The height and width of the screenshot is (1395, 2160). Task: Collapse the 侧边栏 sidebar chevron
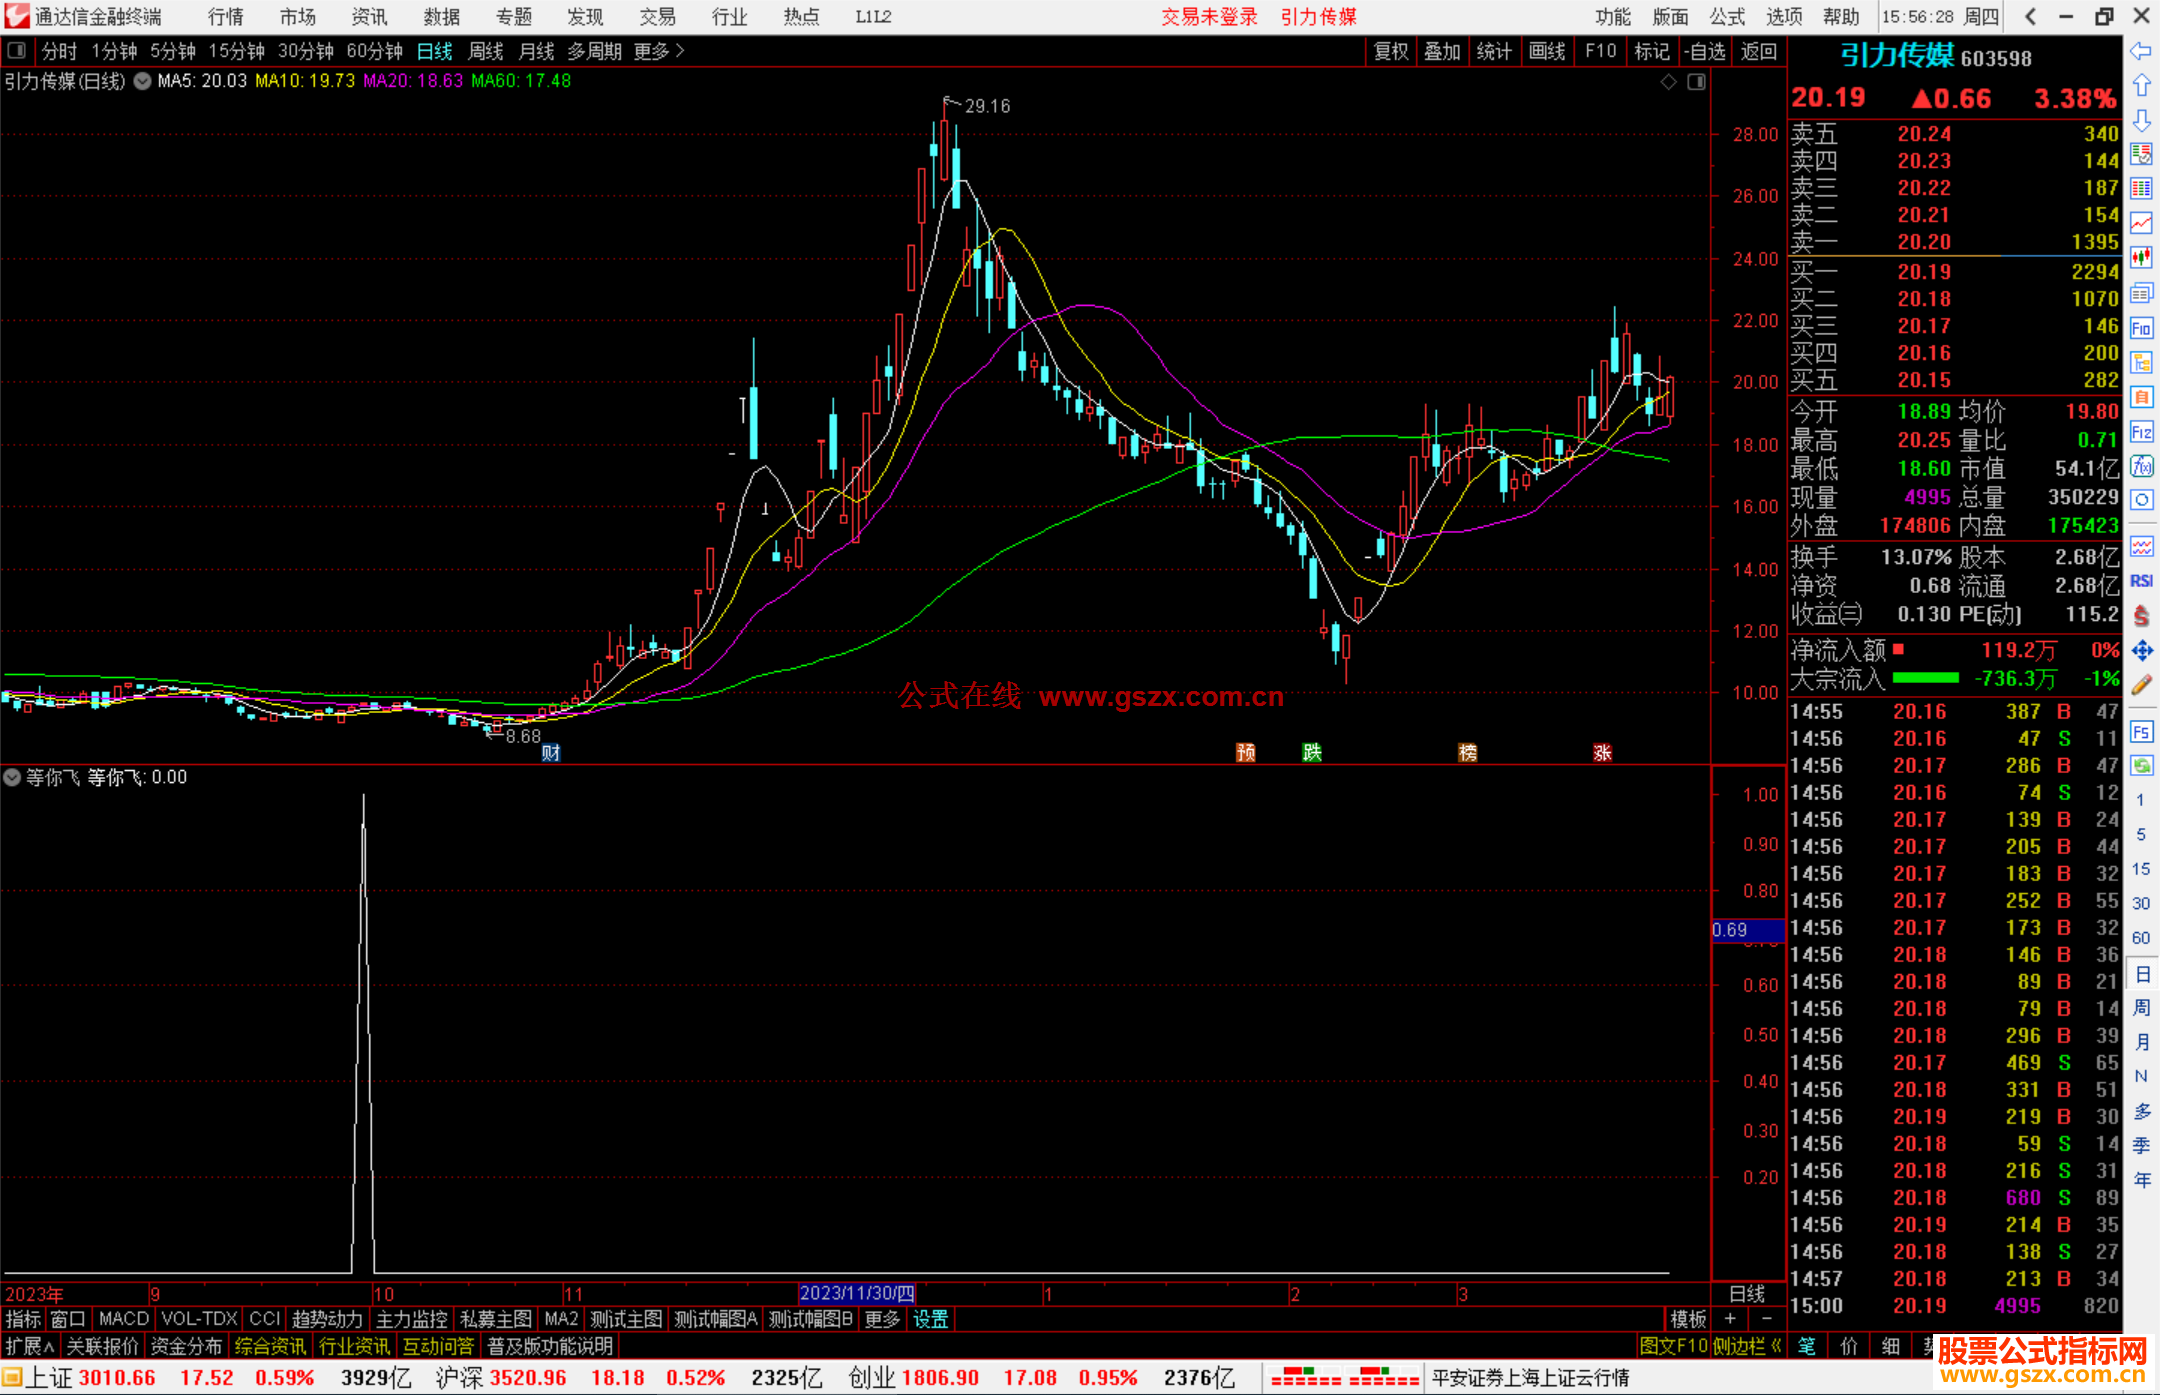click(x=1776, y=1346)
